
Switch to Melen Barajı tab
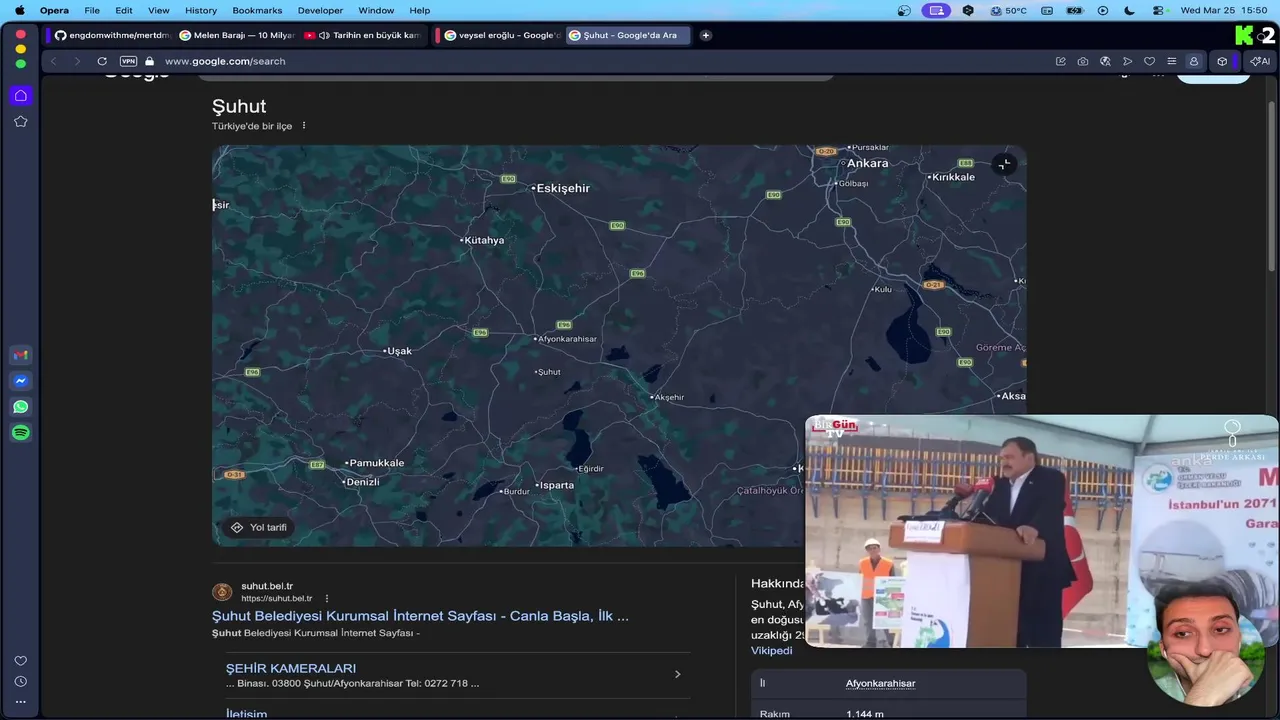coord(237,35)
